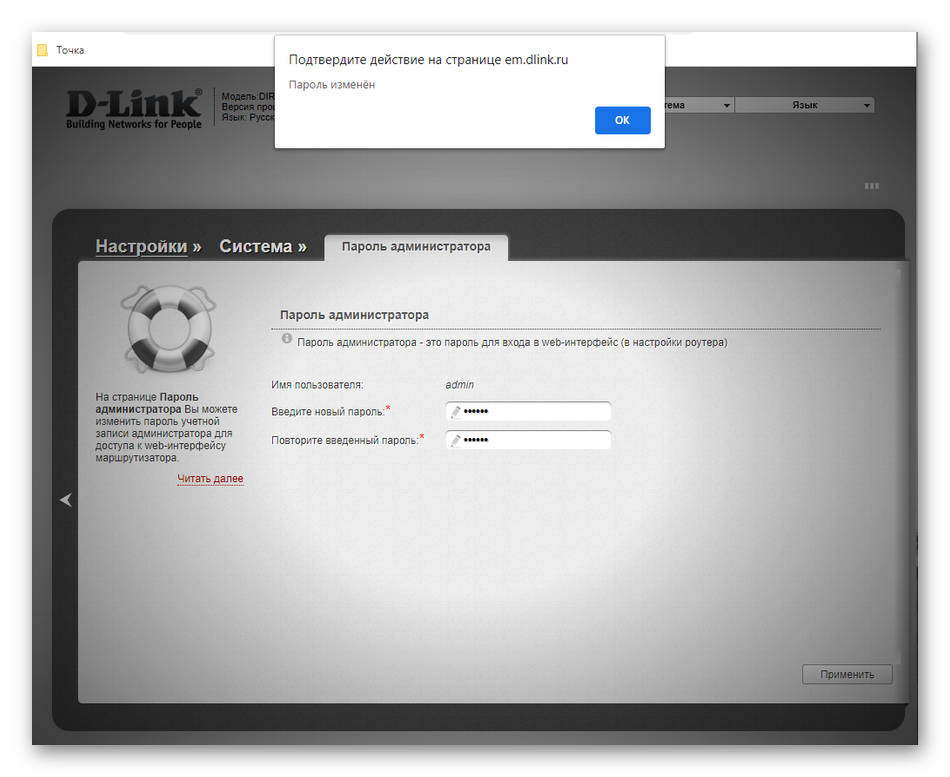Click the pencil icon in repeat password field
The width and height of the screenshot is (950, 777).
(456, 440)
